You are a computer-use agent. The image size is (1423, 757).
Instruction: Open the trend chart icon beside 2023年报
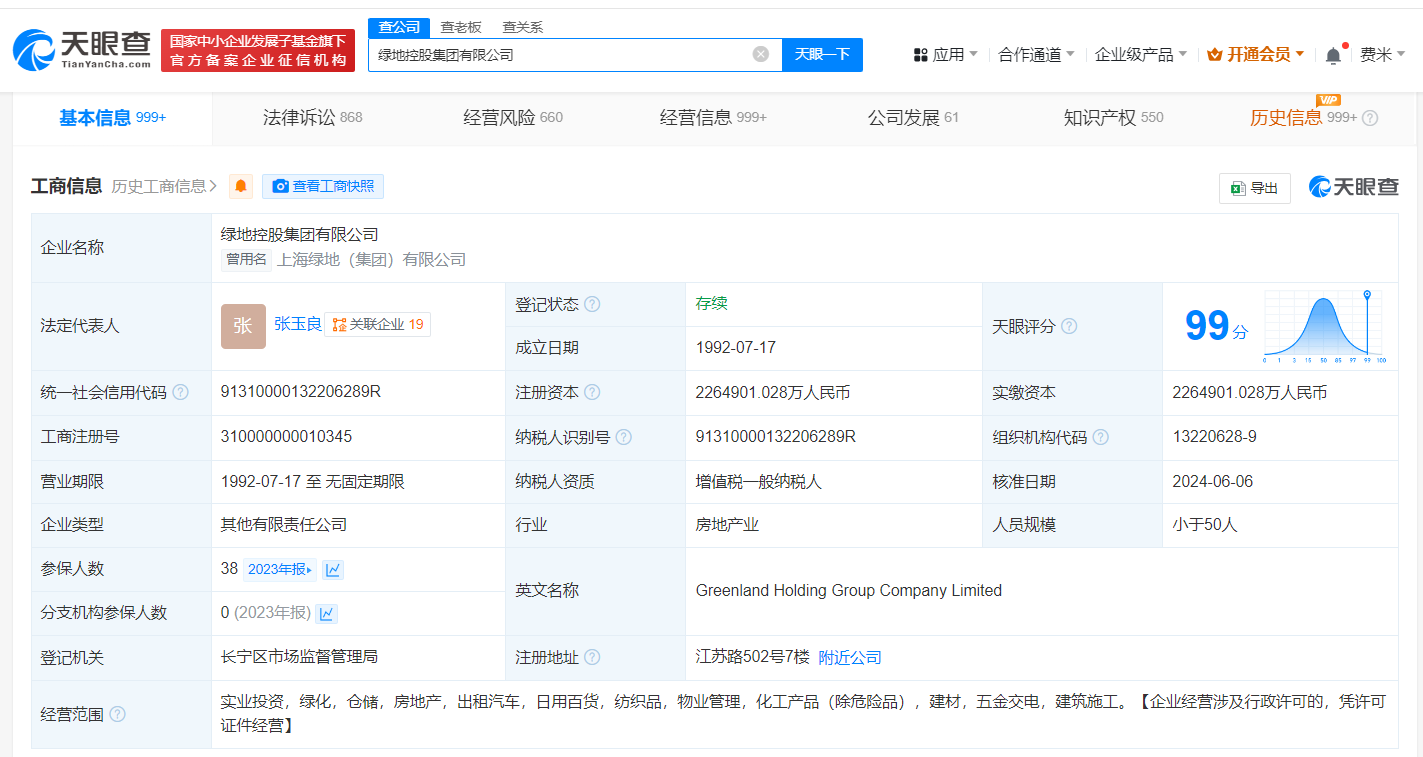(333, 569)
